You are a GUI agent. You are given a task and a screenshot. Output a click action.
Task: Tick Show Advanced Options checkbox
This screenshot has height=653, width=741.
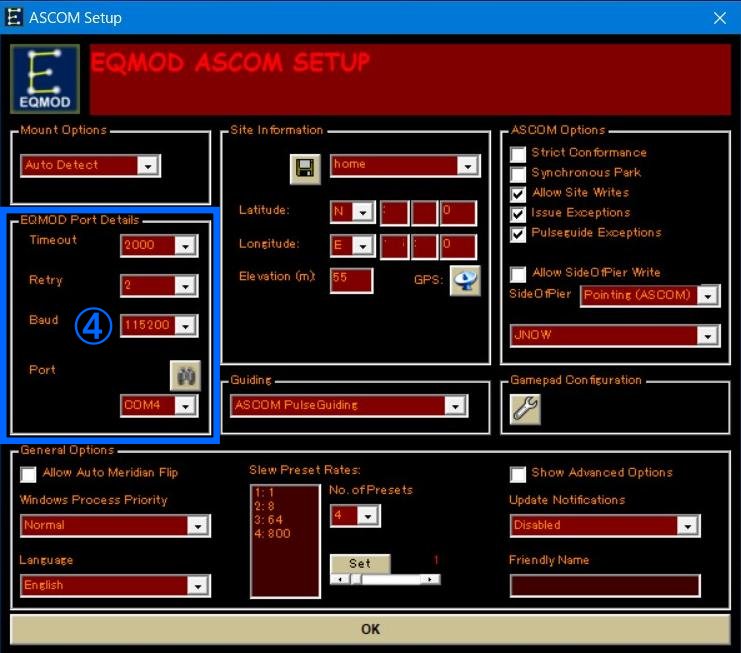click(x=518, y=474)
